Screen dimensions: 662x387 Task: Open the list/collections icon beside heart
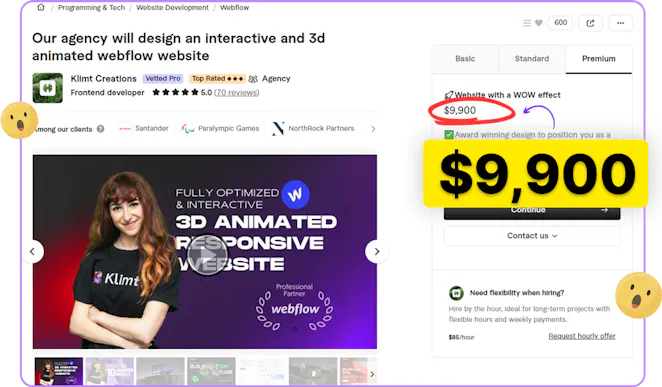pyautogui.click(x=527, y=23)
